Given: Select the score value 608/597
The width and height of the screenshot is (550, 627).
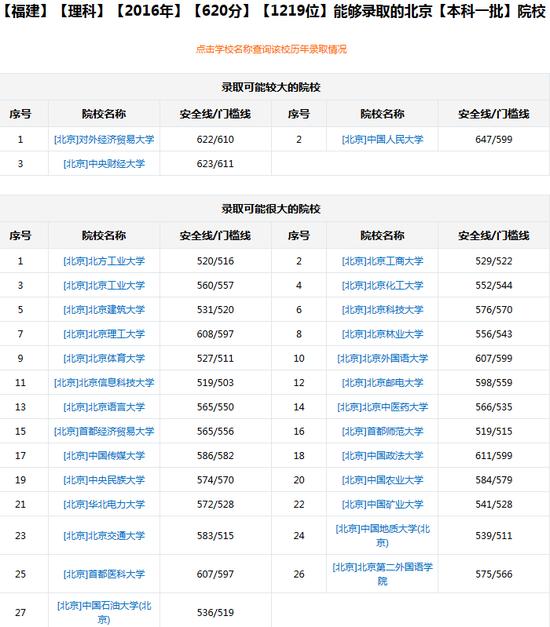Looking at the screenshot, I should point(215,334).
